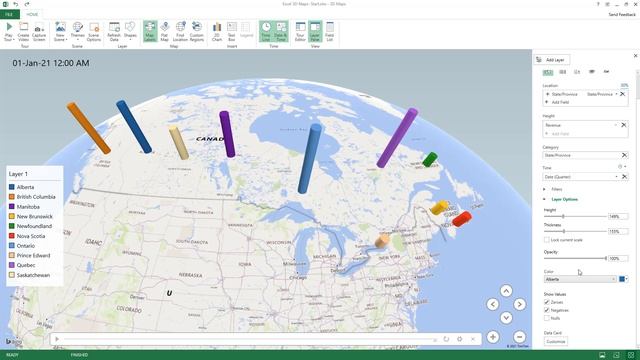
Task: Click the Undo icon in title bar
Action: 16,4
